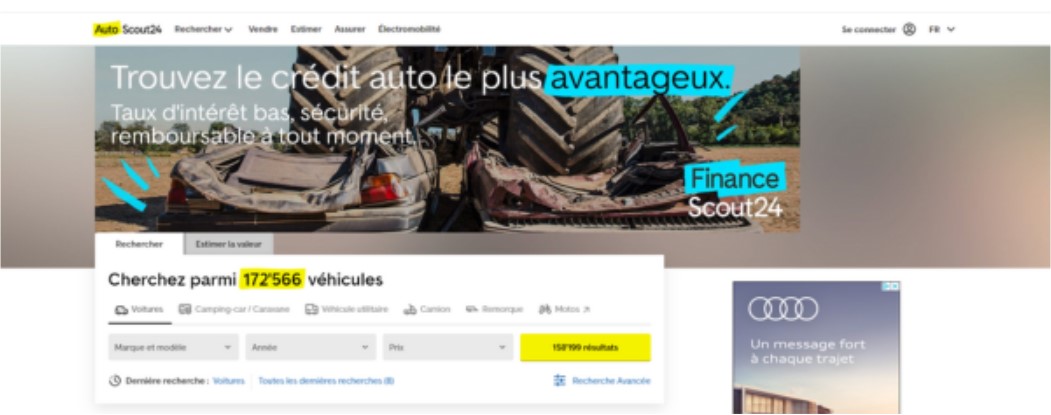Image resolution: width=1051 pixels, height=415 pixels.
Task: Select Camping-car / Caravane vehicle type
Action: coord(233,309)
